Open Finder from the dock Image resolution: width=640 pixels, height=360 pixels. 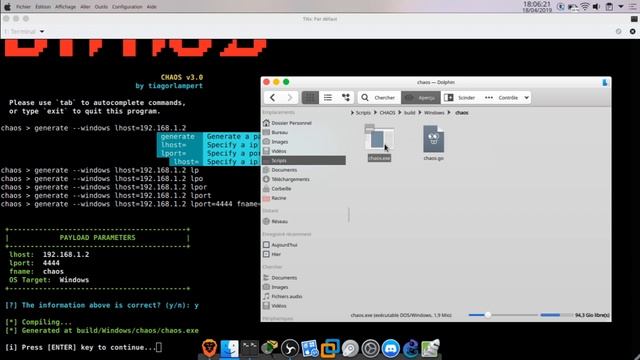229,348
